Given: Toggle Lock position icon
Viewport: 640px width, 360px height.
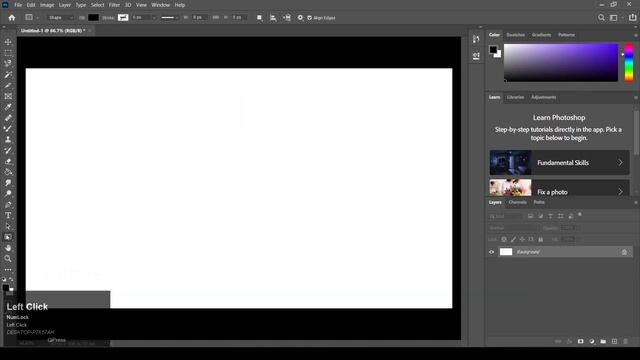Looking at the screenshot, I should tap(522, 240).
